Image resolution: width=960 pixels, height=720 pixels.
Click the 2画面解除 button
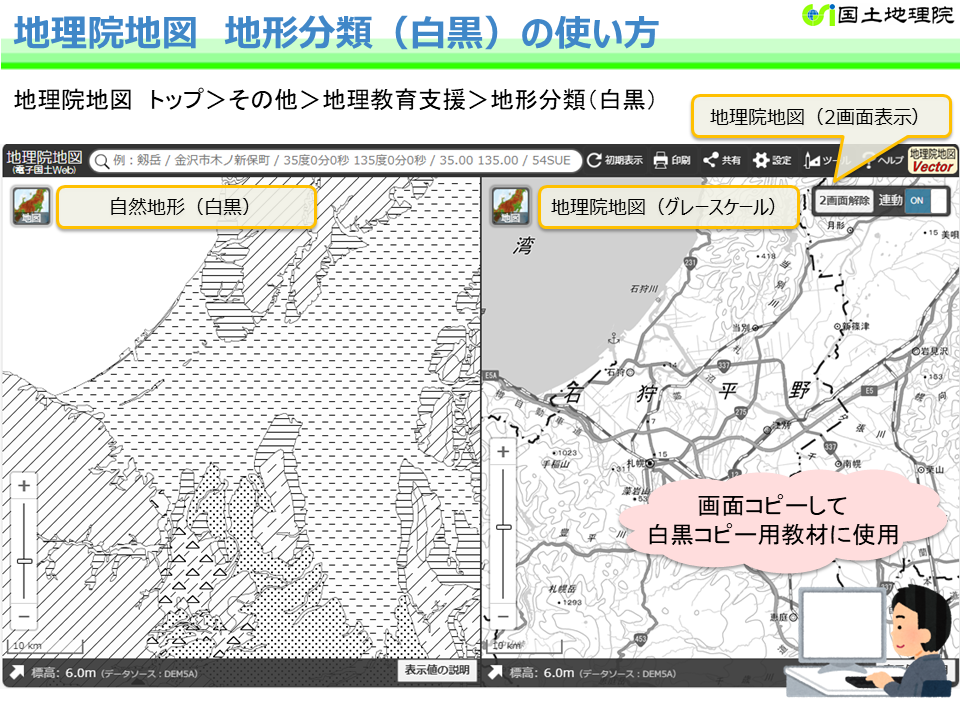[844, 201]
